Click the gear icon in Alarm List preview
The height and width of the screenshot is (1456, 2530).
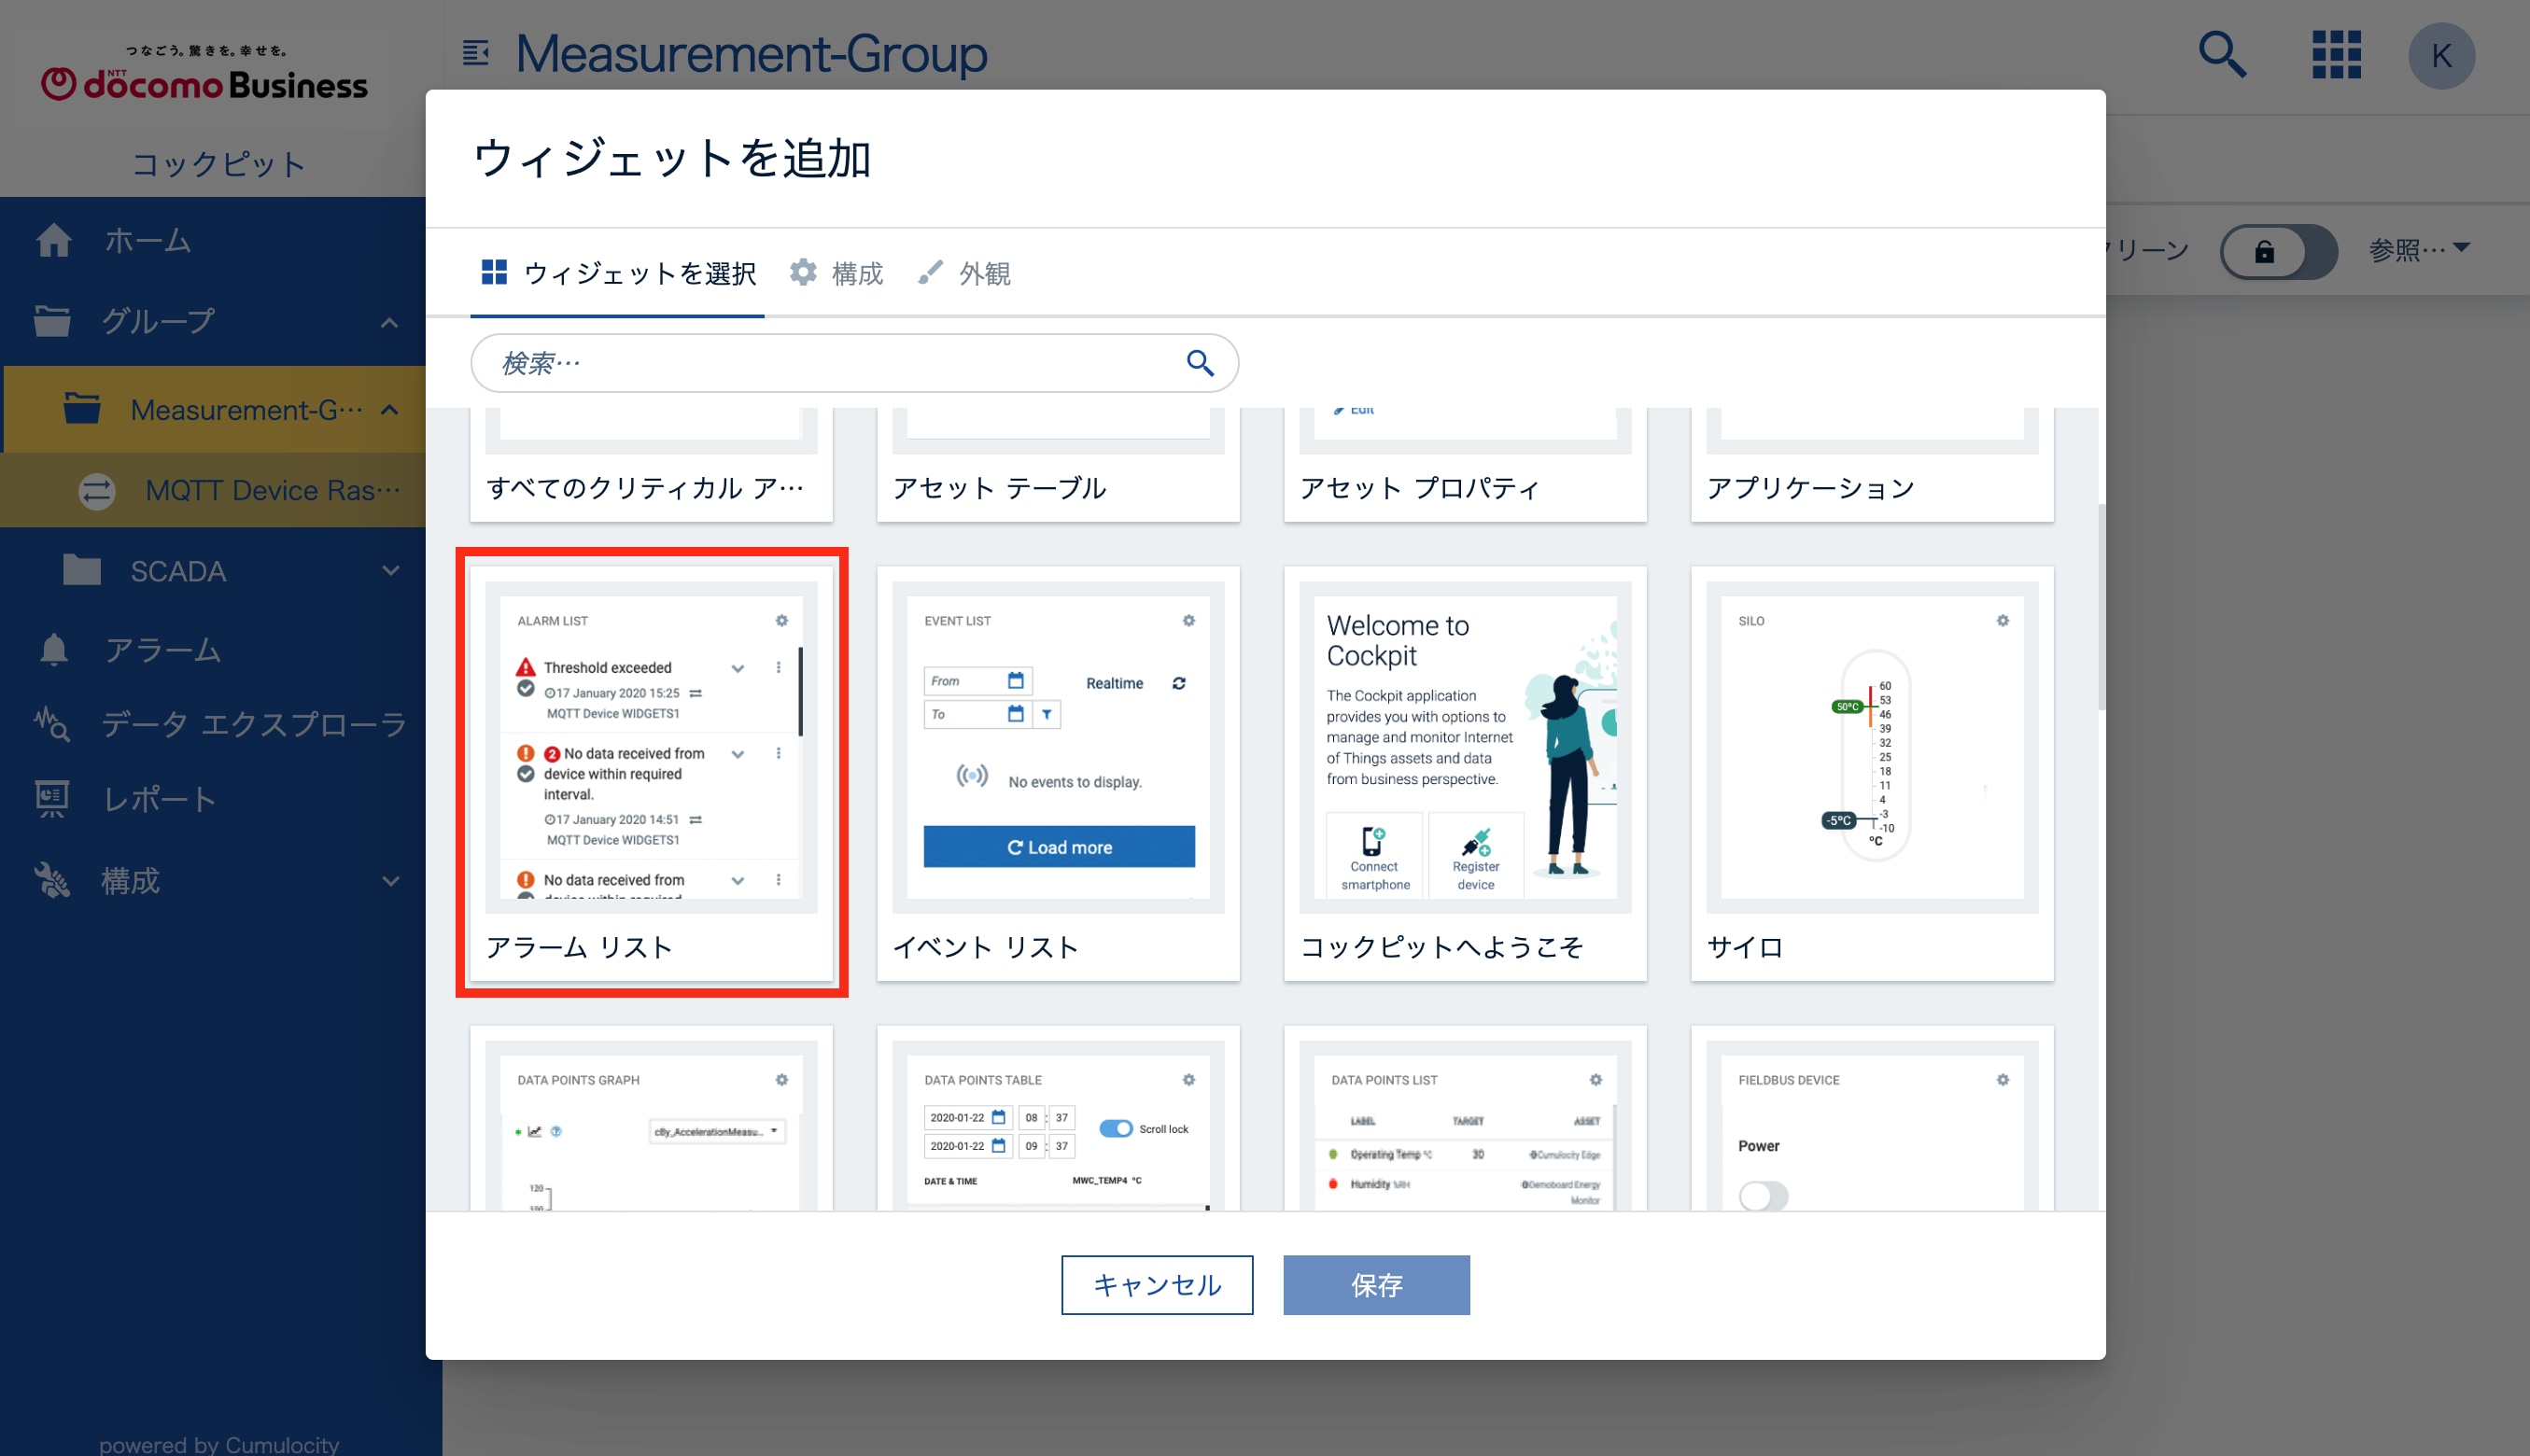click(782, 621)
